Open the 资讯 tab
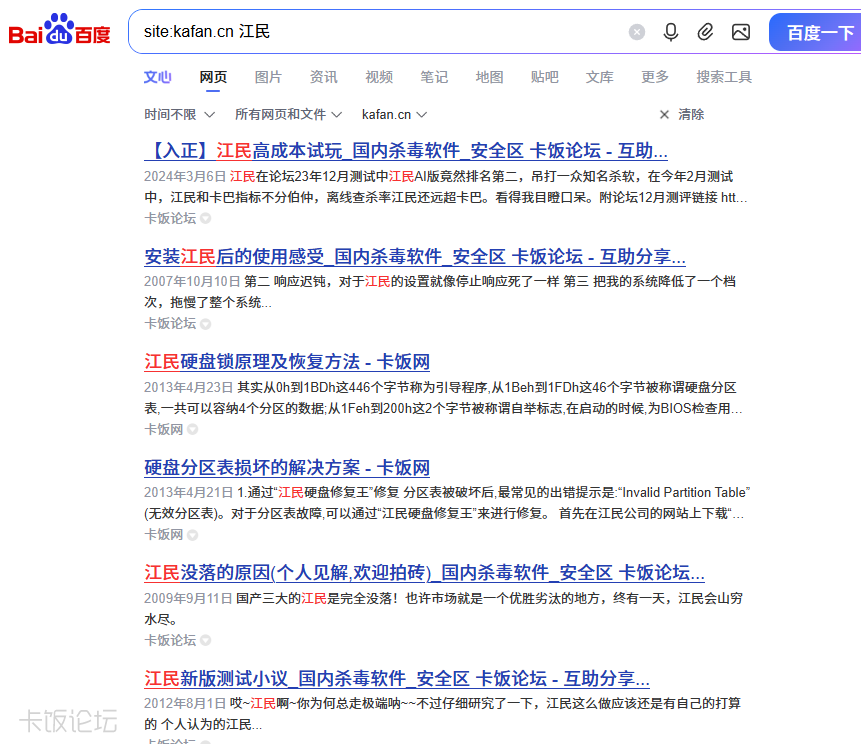 [x=323, y=77]
